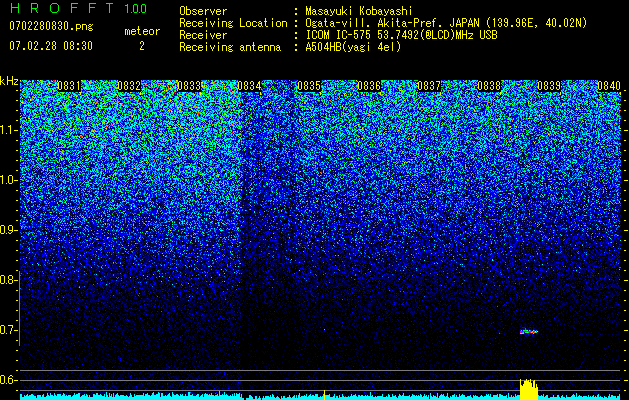Click the 0831 time marker label
Image resolution: width=629 pixels, height=400 pixels.
[x=69, y=86]
